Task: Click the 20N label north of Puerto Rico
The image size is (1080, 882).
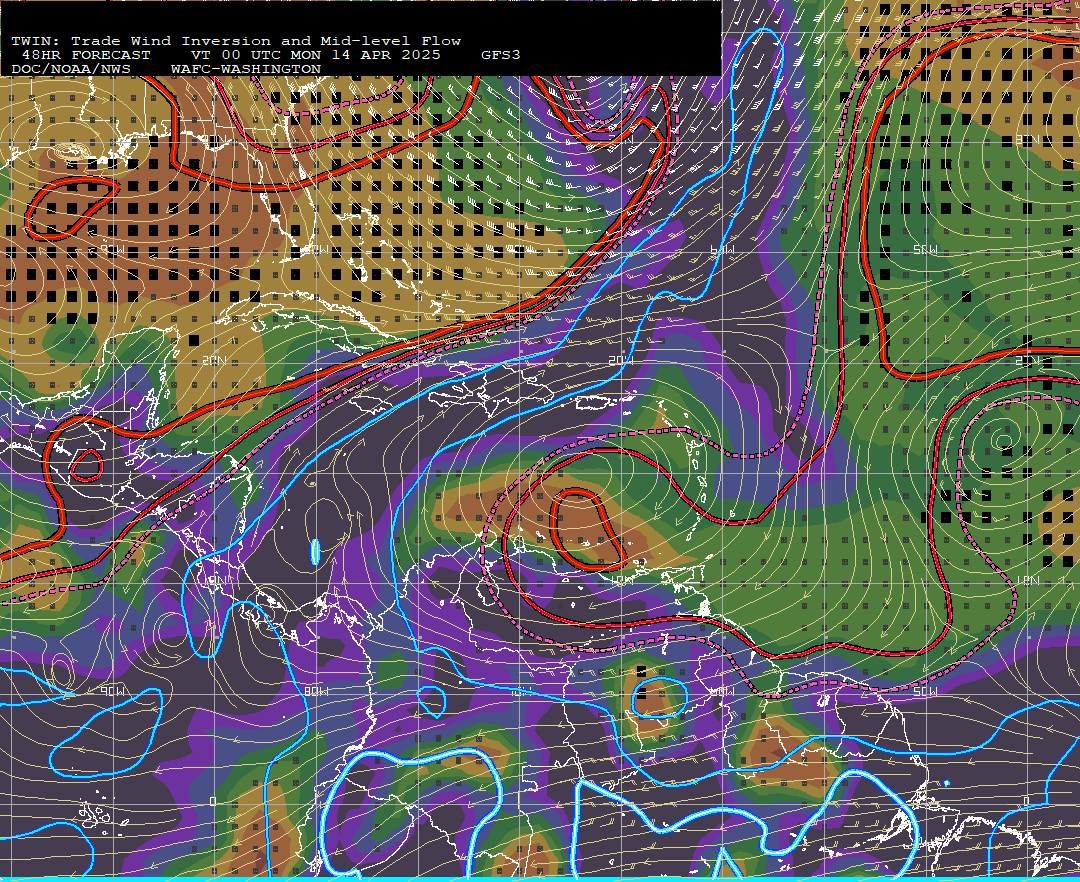Action: (621, 360)
